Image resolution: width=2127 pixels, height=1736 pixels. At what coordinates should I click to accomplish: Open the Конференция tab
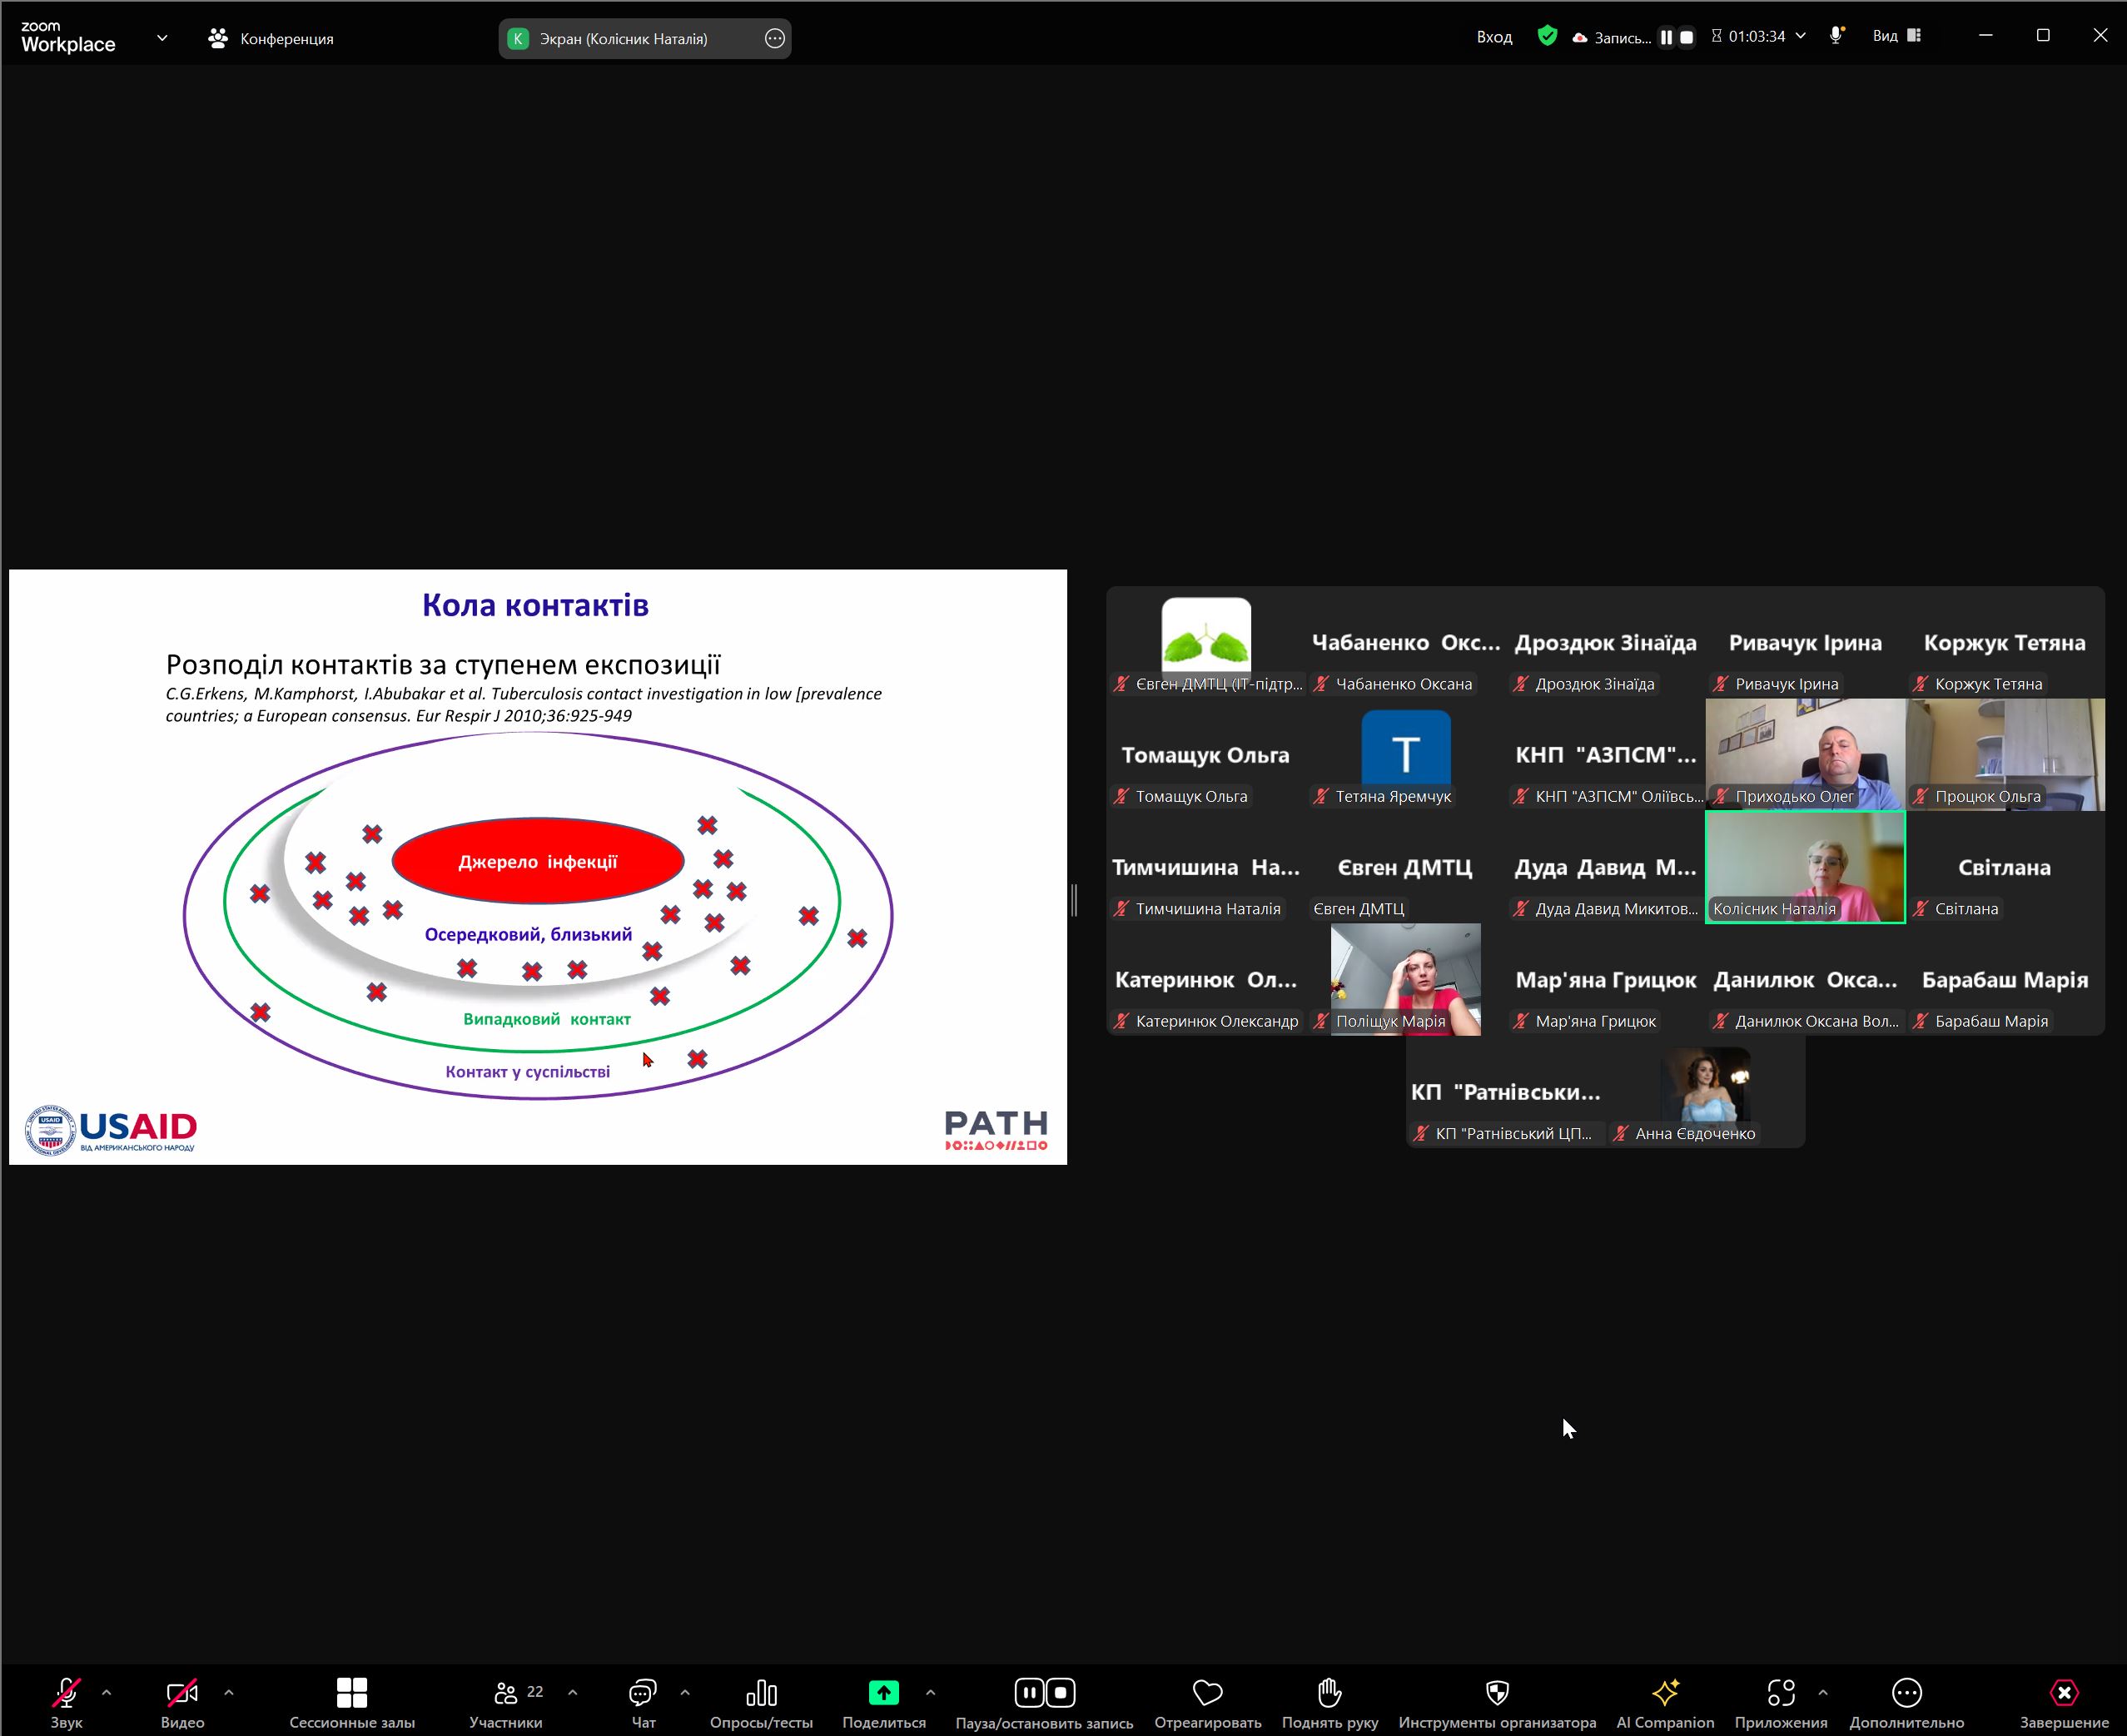[x=271, y=38]
